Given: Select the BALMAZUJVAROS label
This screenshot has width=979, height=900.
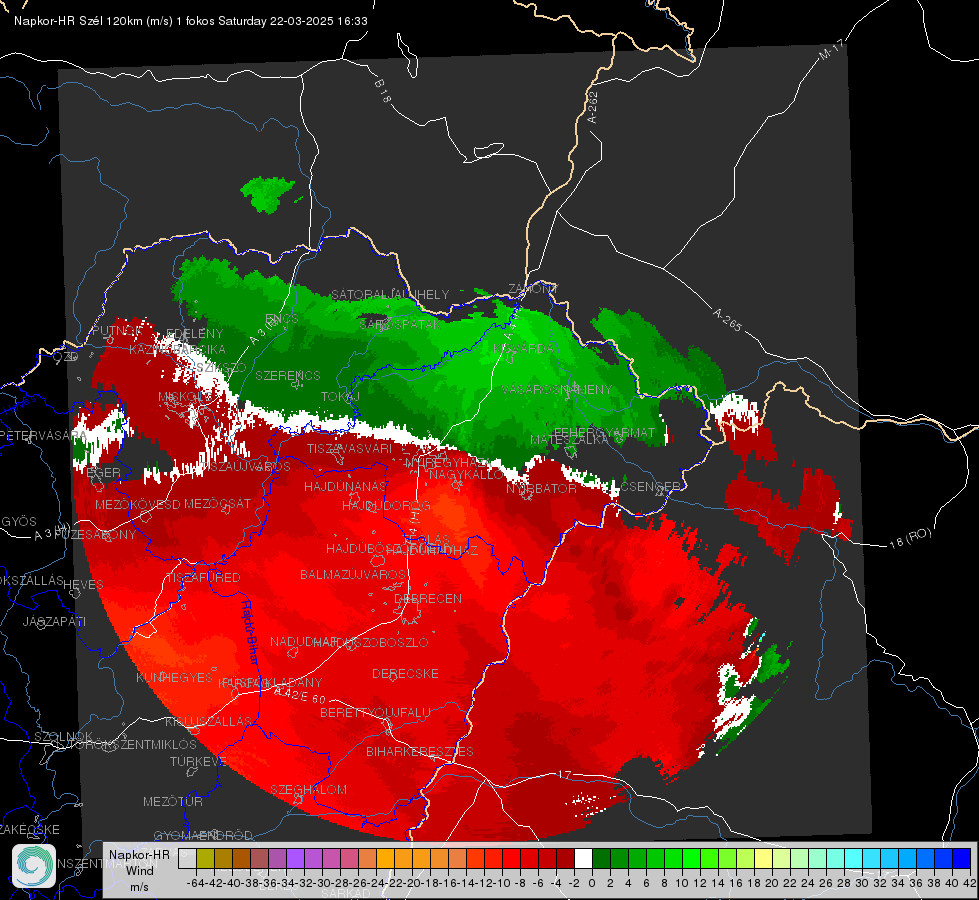Looking at the screenshot, I should (x=353, y=574).
